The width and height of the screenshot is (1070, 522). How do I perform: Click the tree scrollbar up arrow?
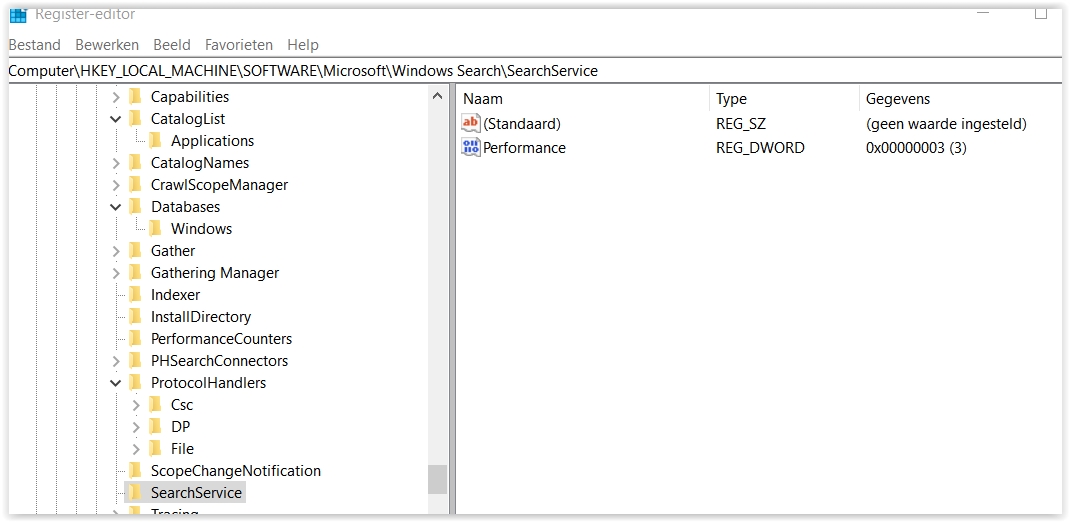pyautogui.click(x=437, y=97)
